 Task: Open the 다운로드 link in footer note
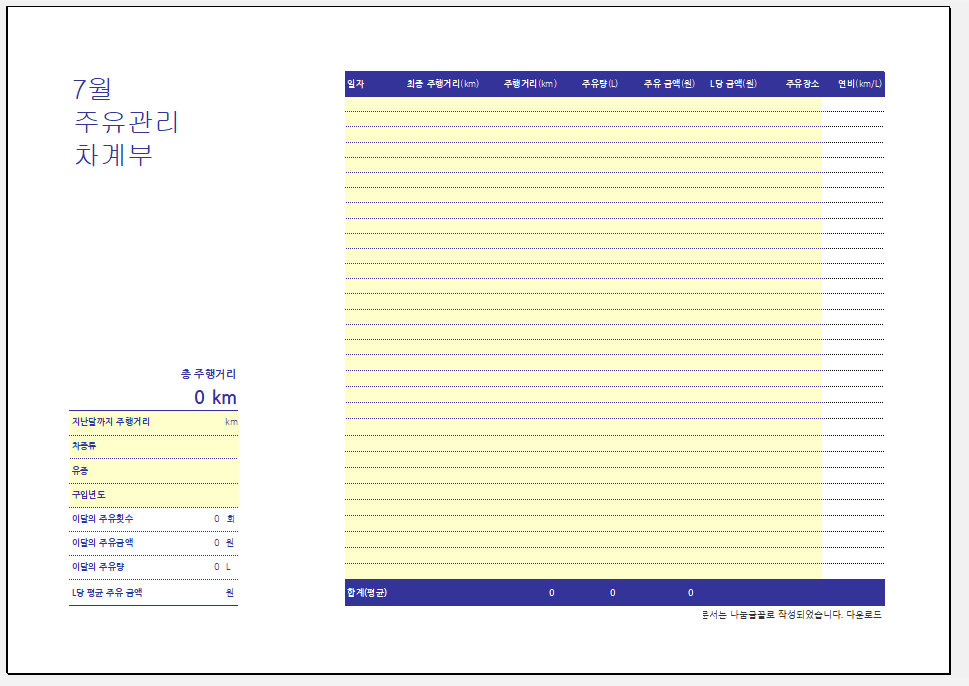(x=864, y=615)
